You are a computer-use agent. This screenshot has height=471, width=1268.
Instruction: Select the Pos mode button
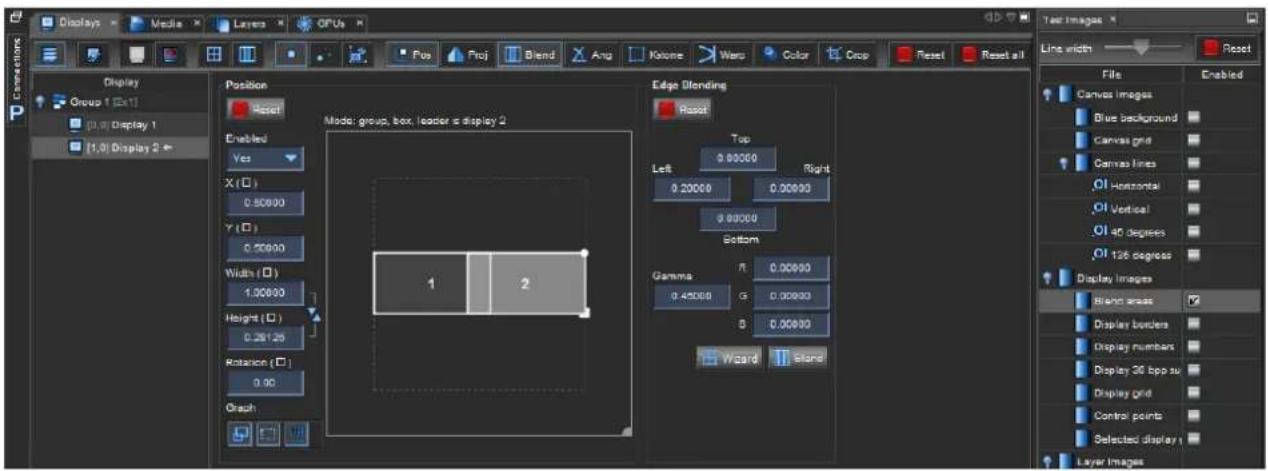pyautogui.click(x=411, y=56)
